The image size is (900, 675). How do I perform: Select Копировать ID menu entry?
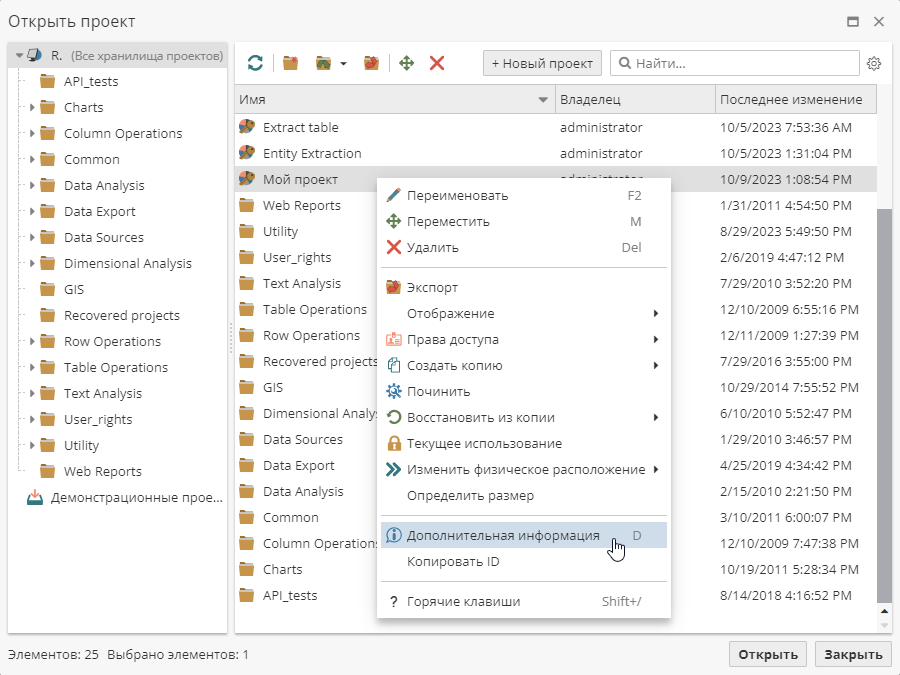pos(523,561)
